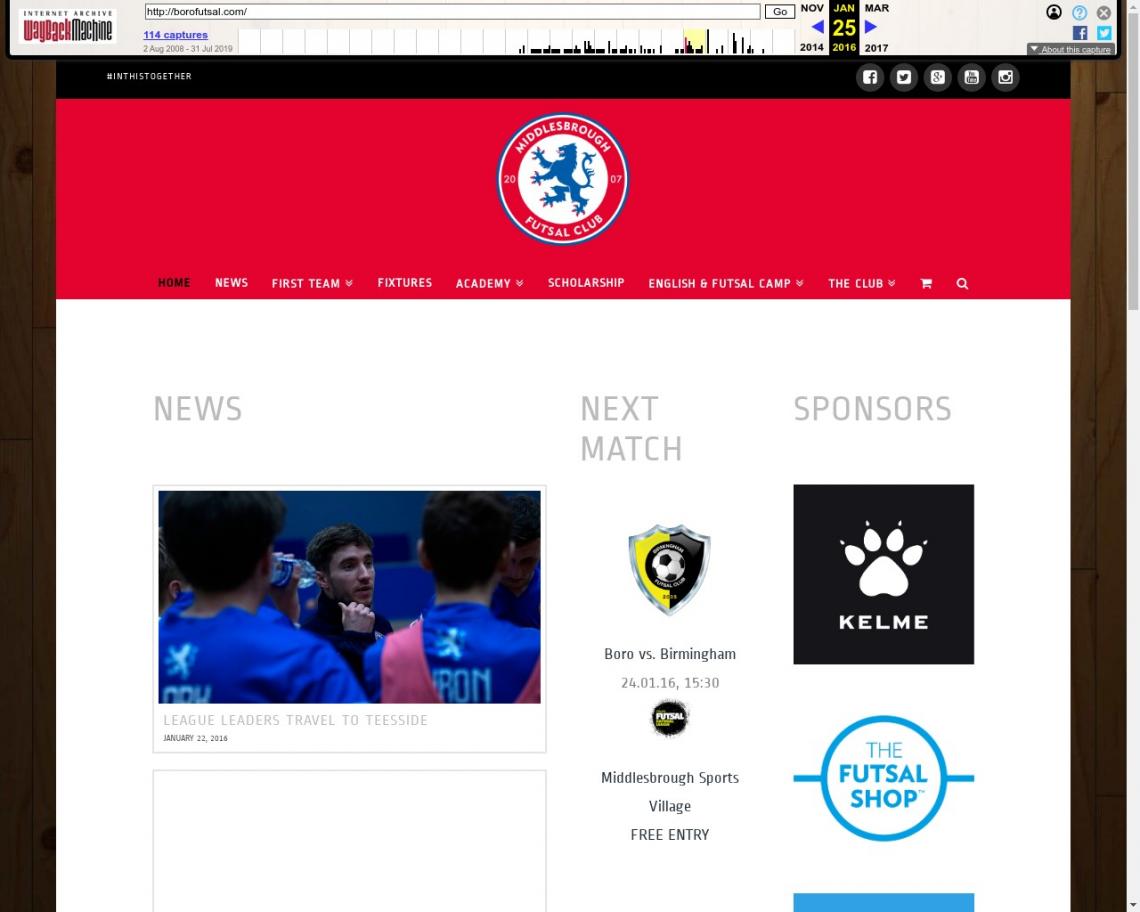Click the Wayback Machine URL input field

click(x=452, y=12)
